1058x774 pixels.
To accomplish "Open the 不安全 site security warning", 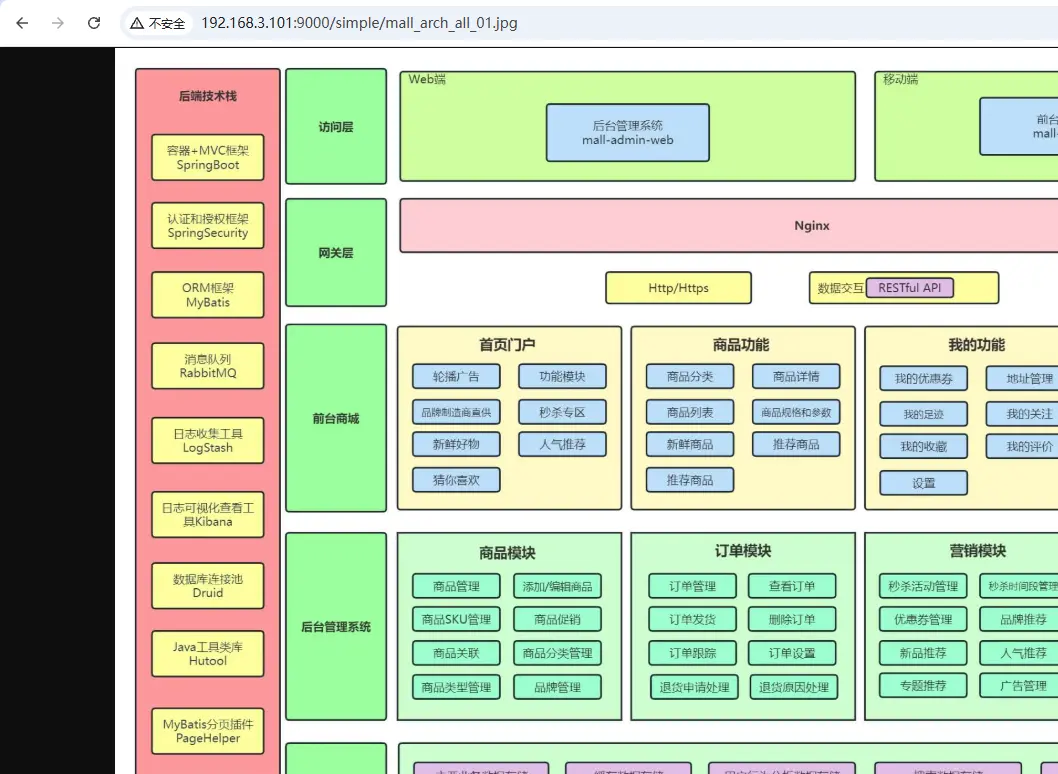I will [x=158, y=23].
